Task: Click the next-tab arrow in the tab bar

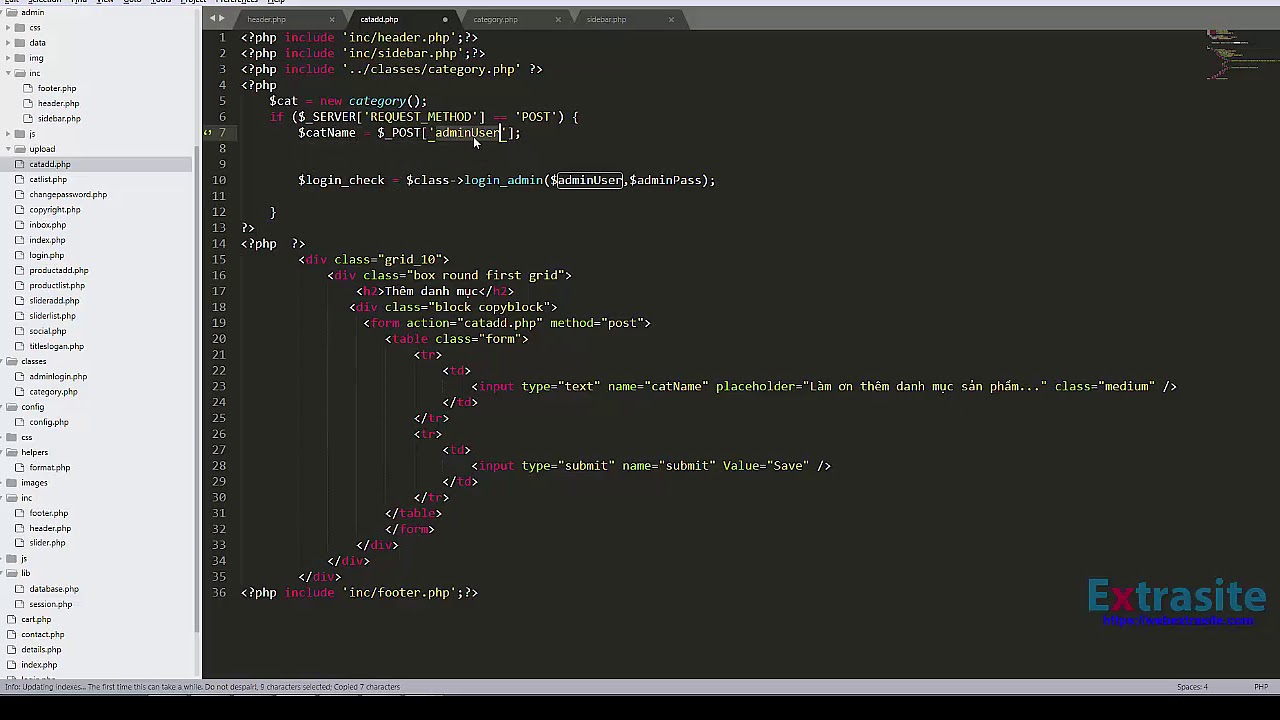Action: coord(221,19)
